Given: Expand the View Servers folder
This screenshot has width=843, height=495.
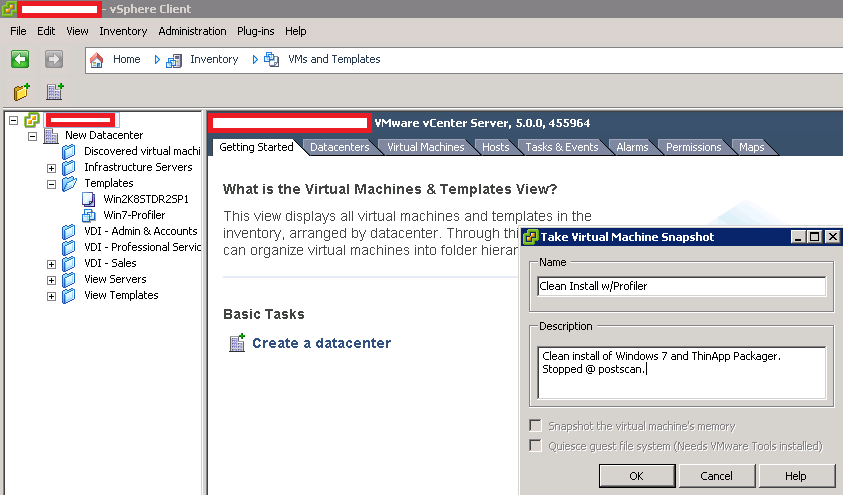Looking at the screenshot, I should point(51,280).
